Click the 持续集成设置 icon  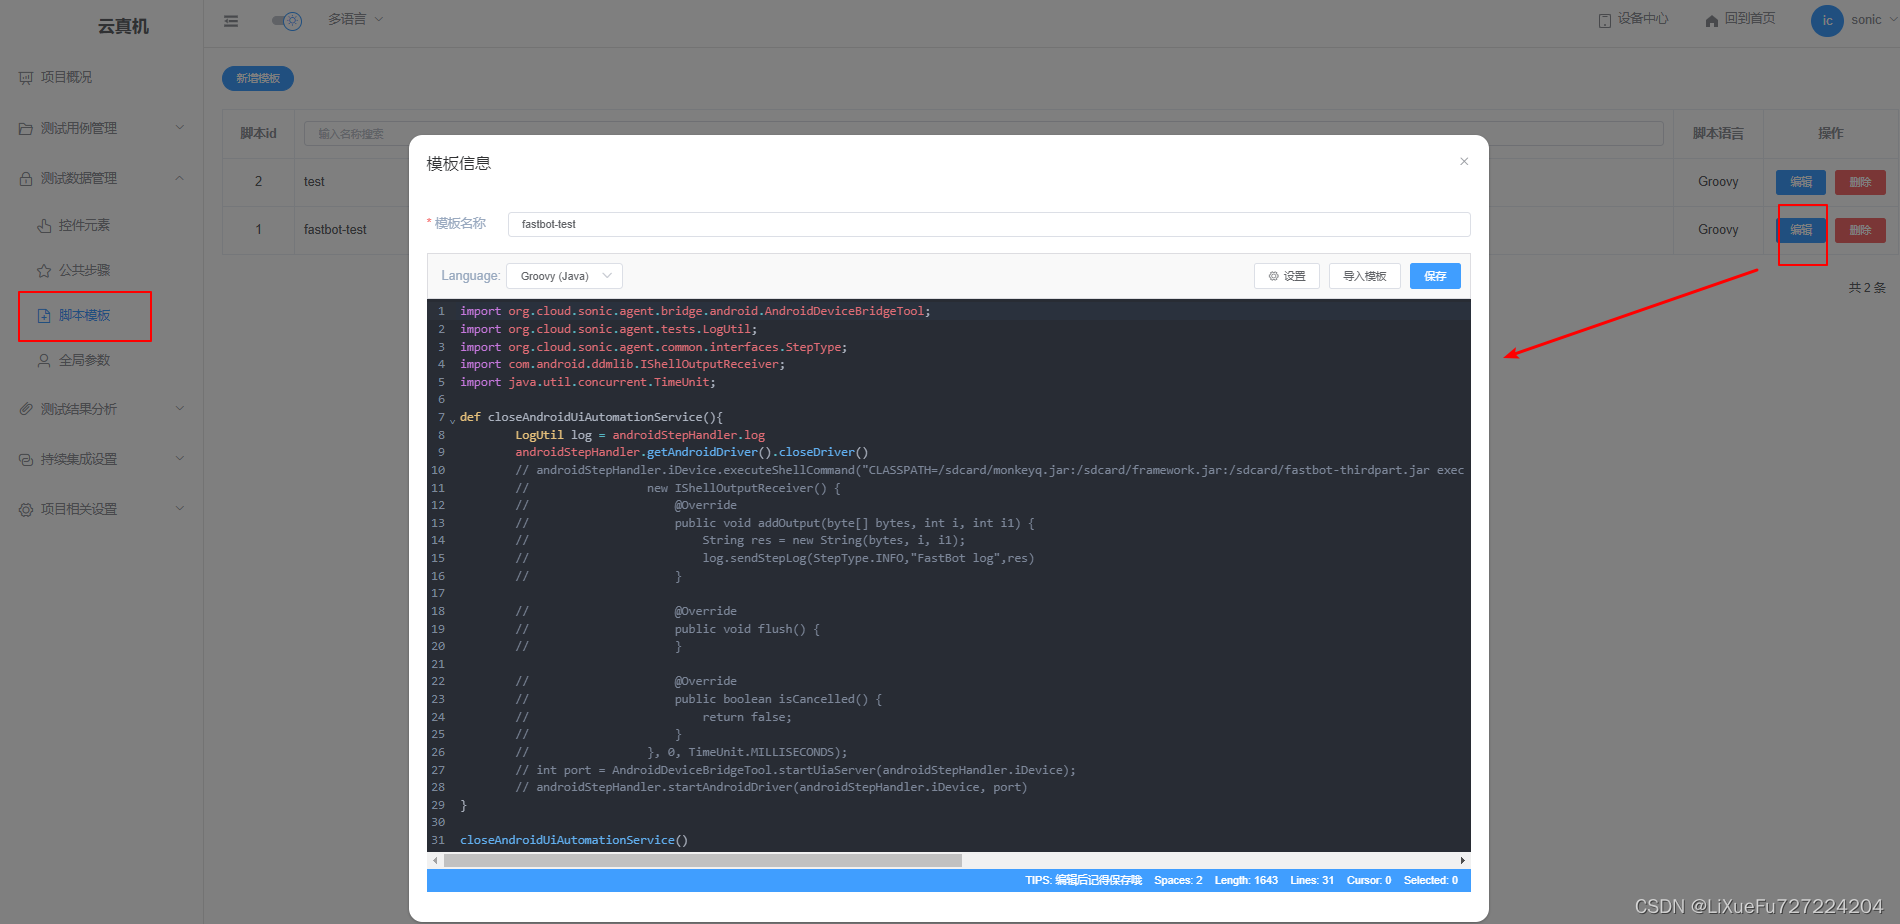click(26, 459)
